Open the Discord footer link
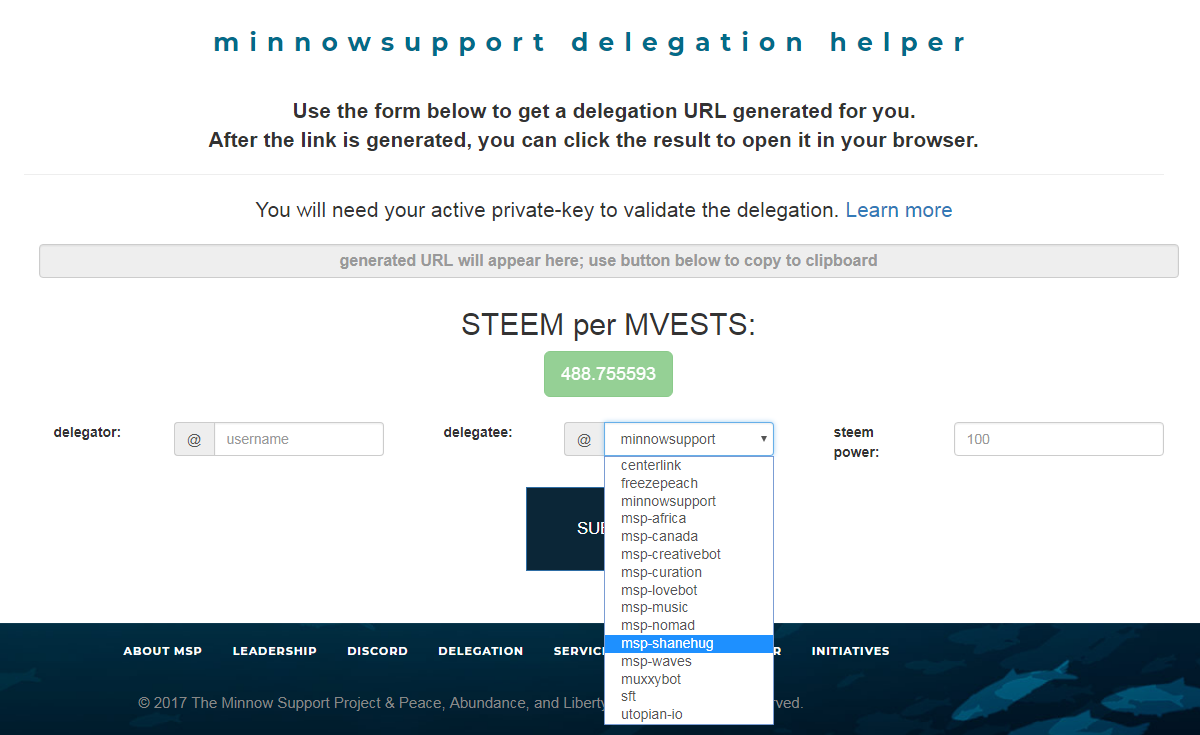 [377, 651]
